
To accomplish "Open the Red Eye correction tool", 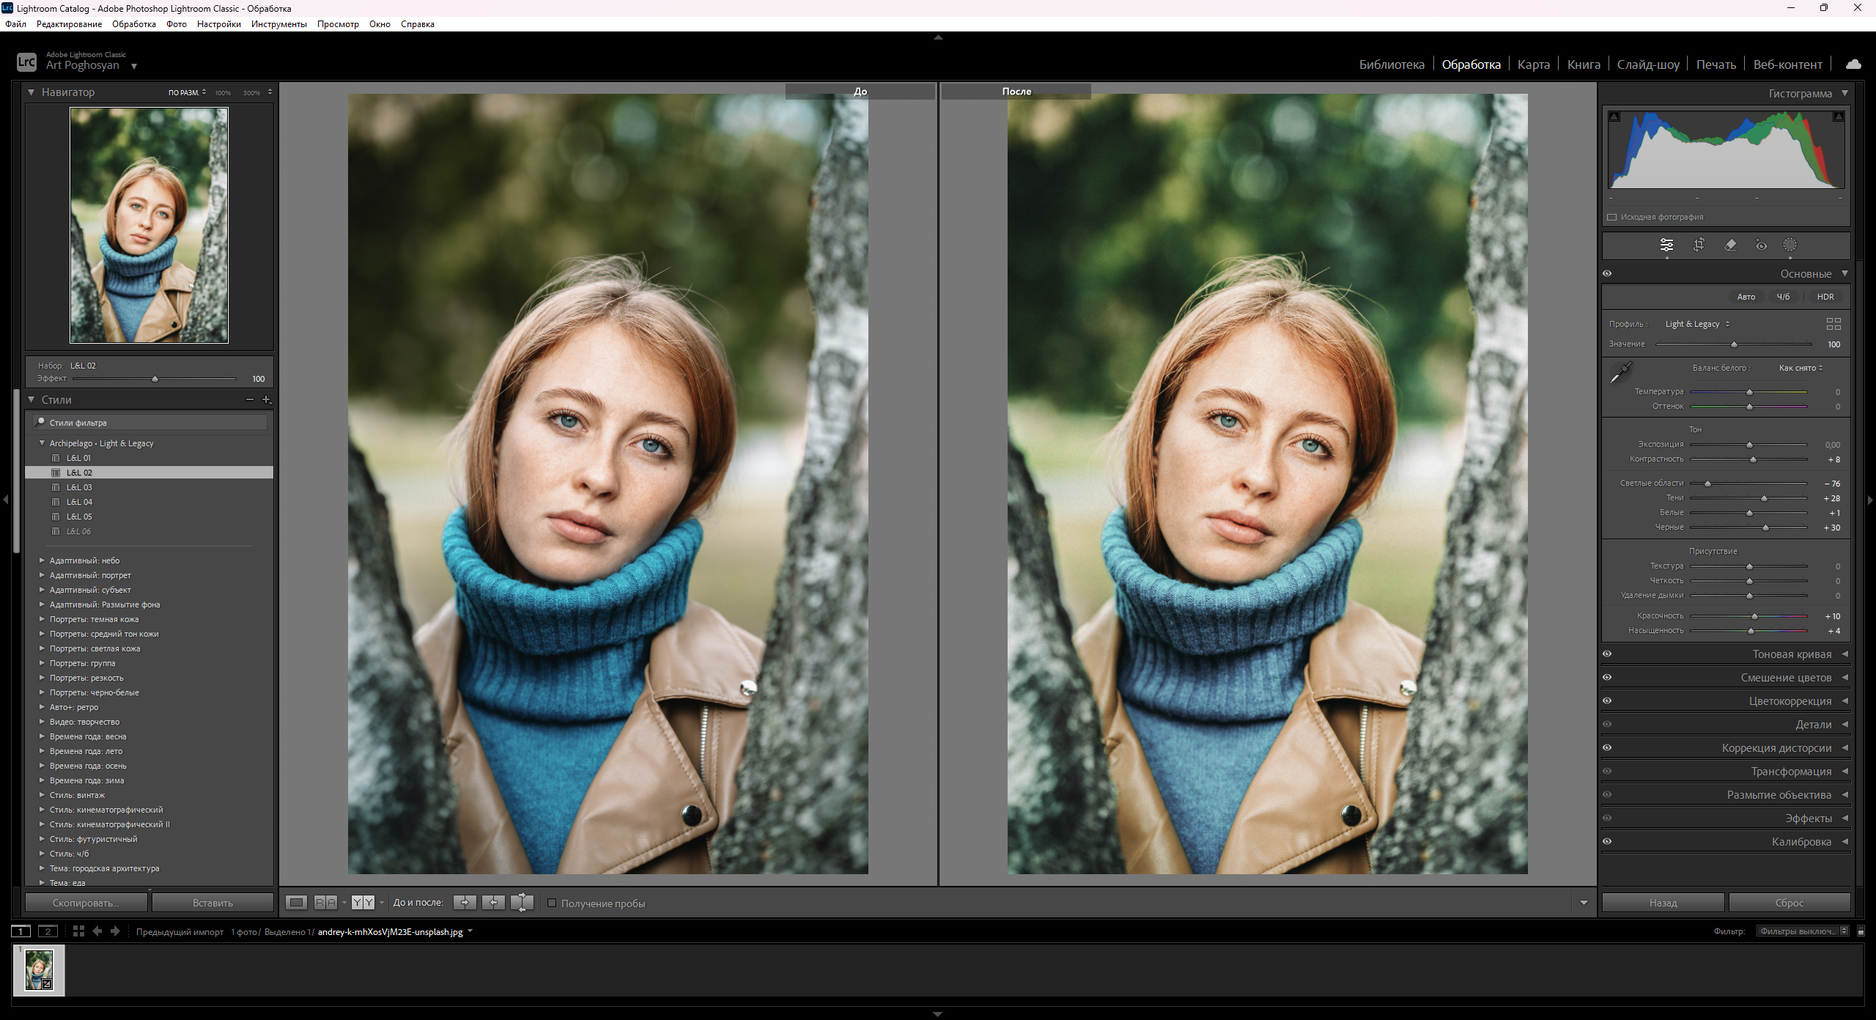I will coord(1761,245).
